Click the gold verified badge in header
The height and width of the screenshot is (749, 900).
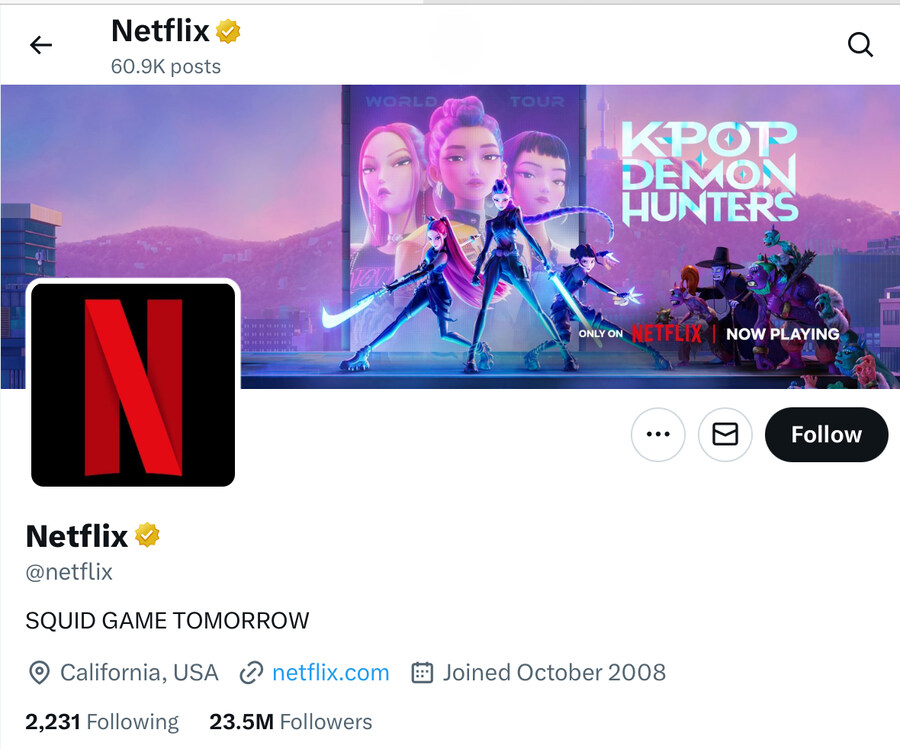228,31
